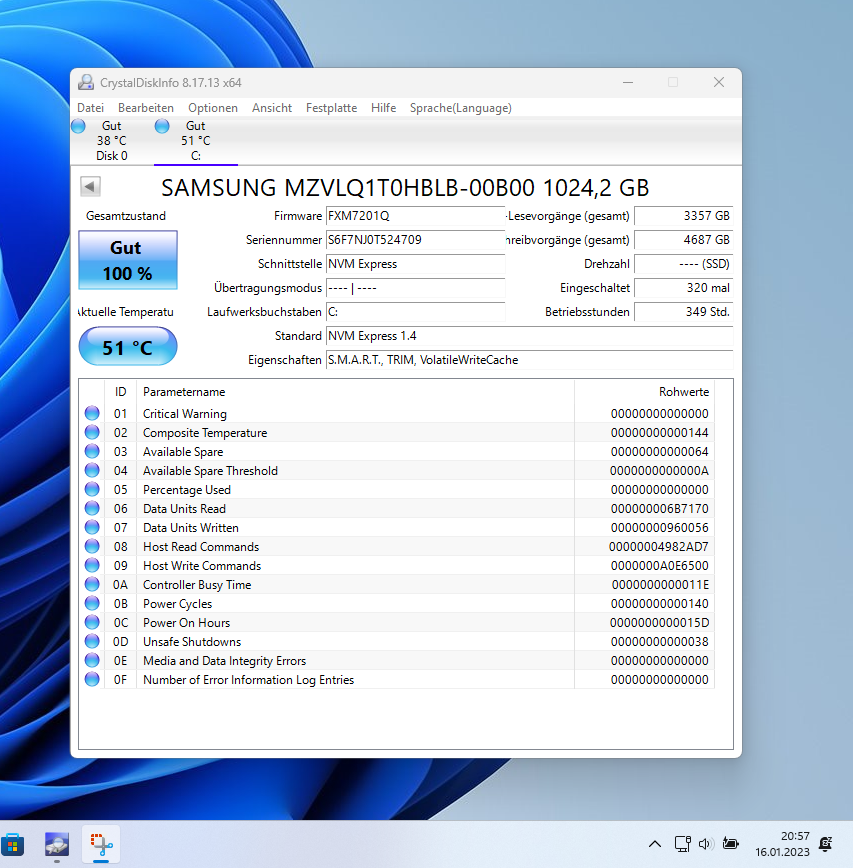Click the Seriennummer field value
The height and width of the screenshot is (868, 853).
pos(415,240)
